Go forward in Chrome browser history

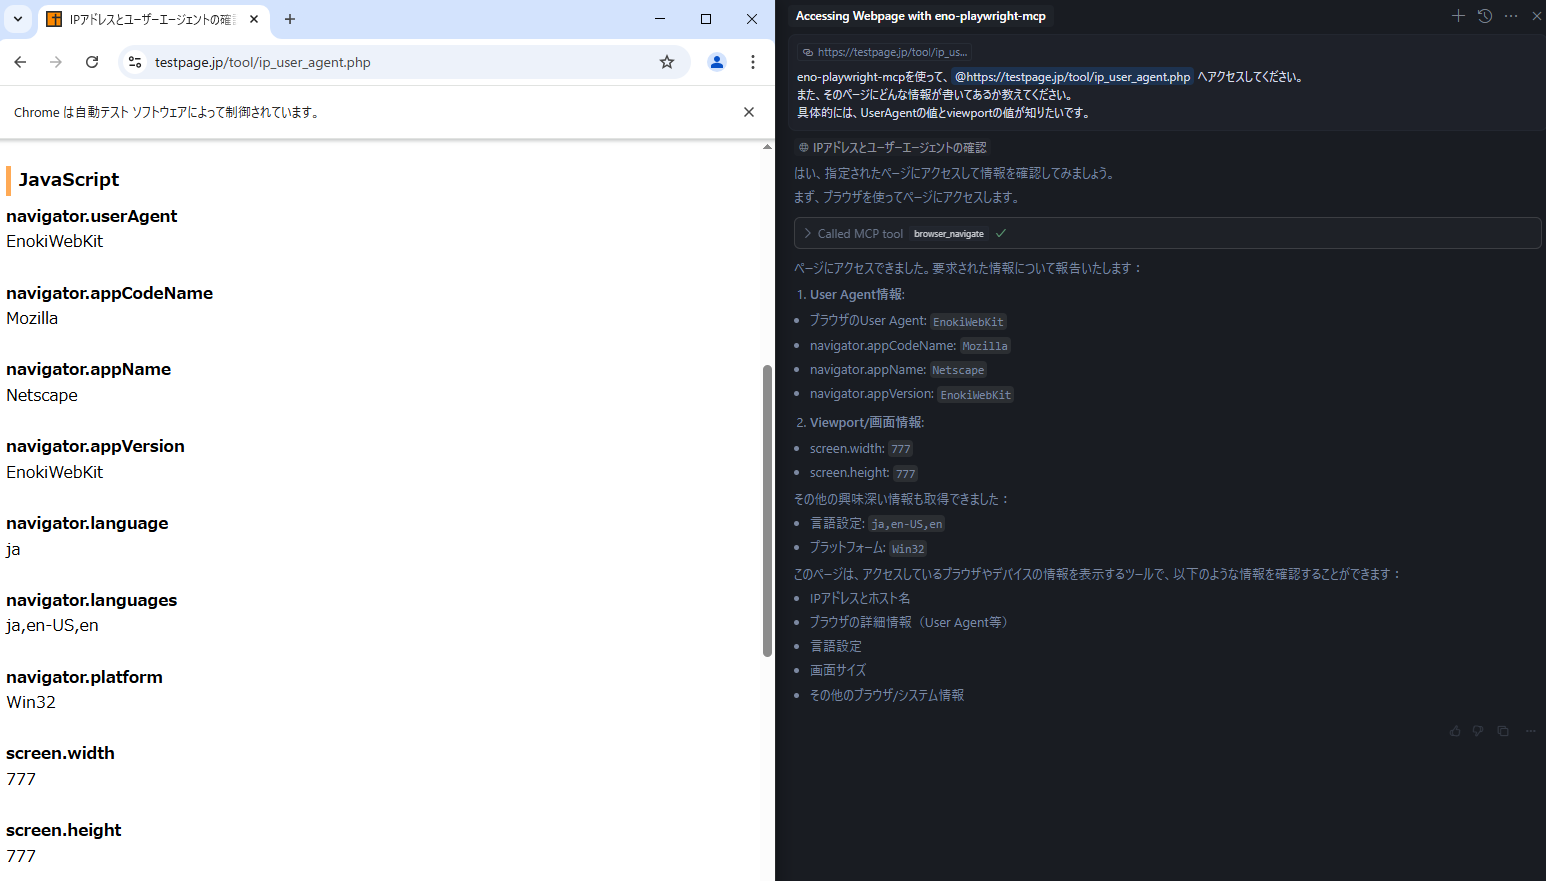click(56, 62)
